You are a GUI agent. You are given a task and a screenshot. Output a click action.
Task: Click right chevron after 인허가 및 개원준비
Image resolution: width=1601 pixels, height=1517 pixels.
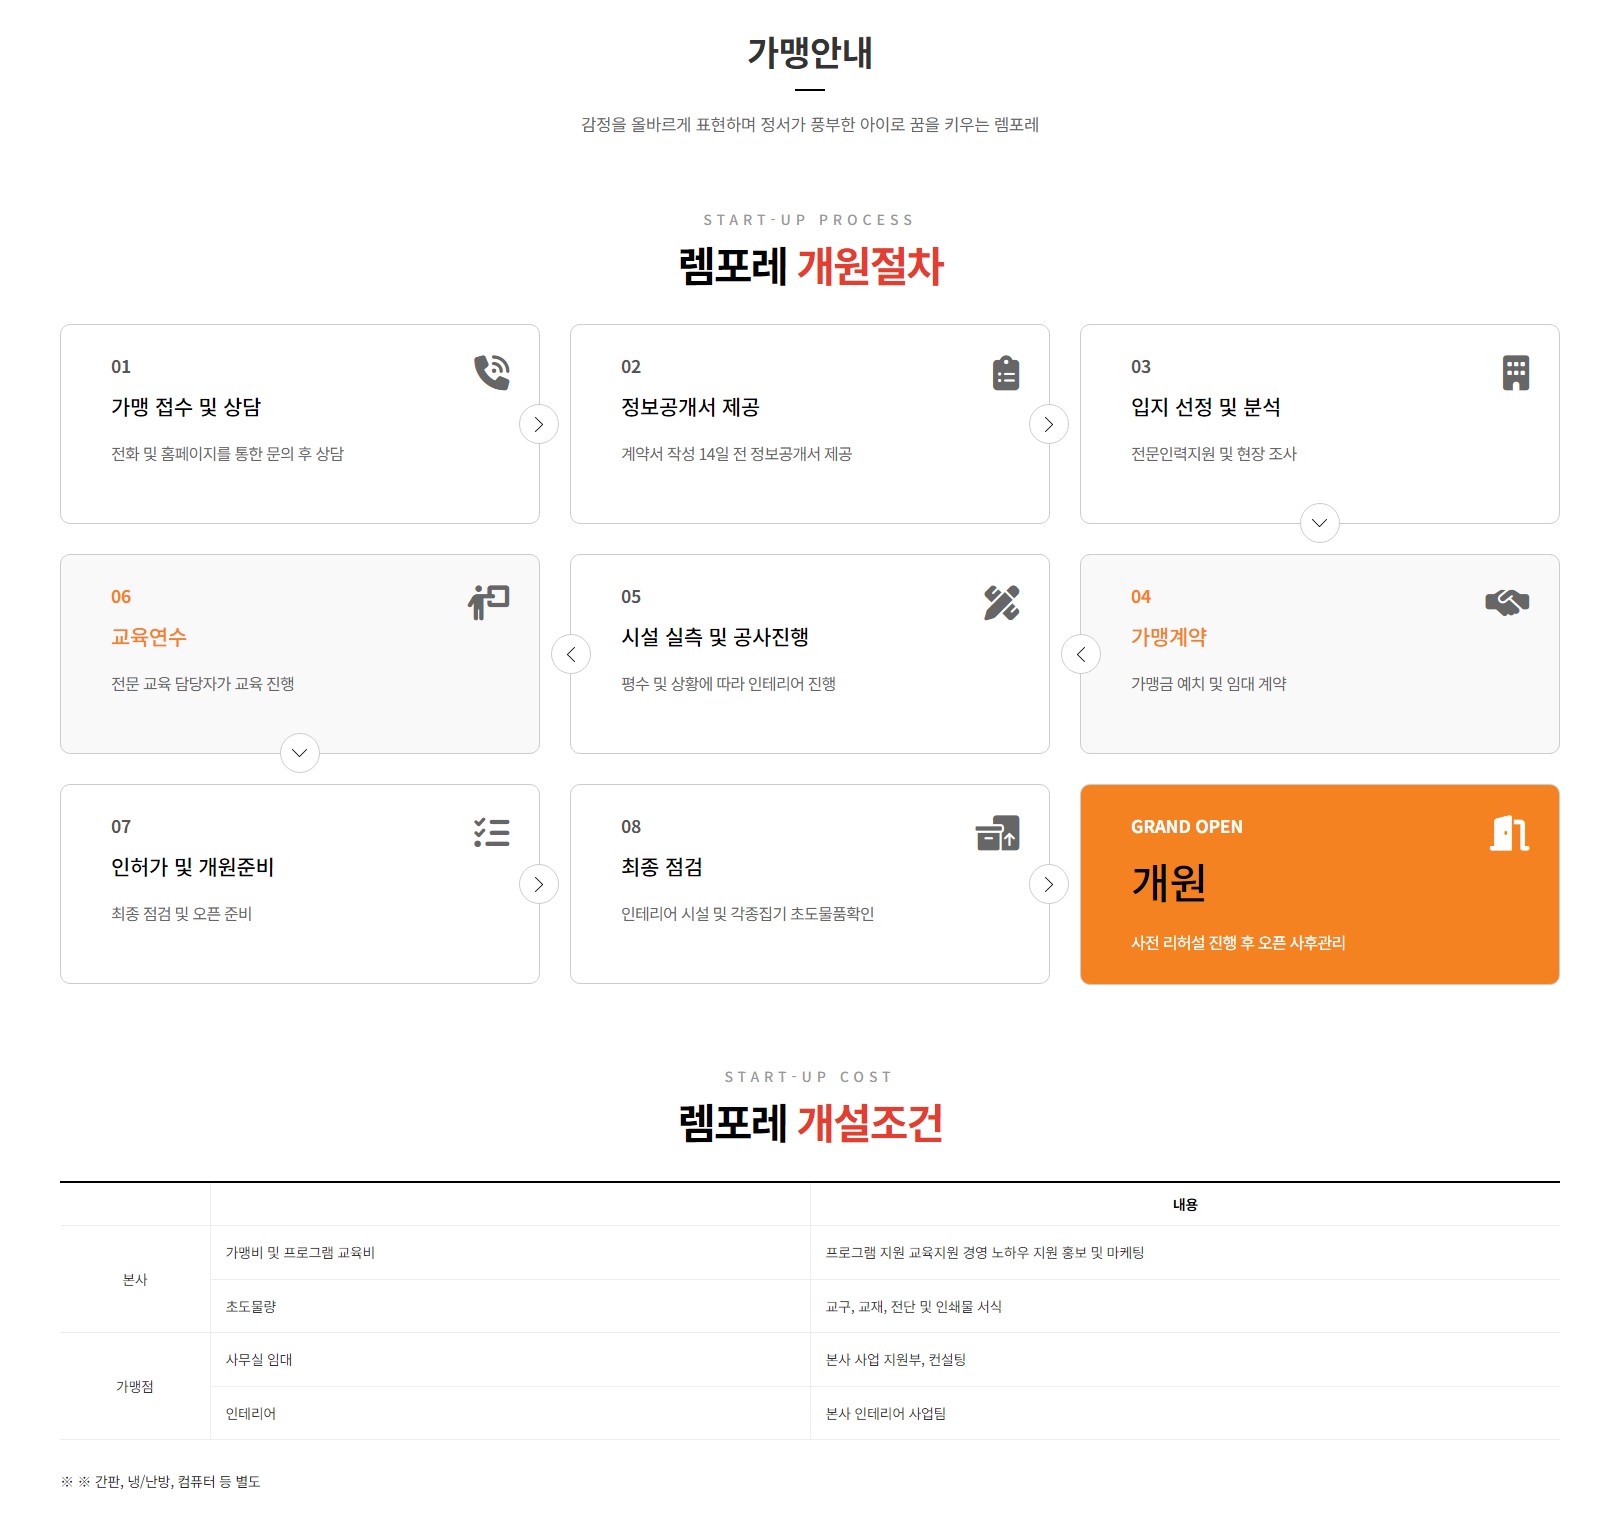click(539, 884)
